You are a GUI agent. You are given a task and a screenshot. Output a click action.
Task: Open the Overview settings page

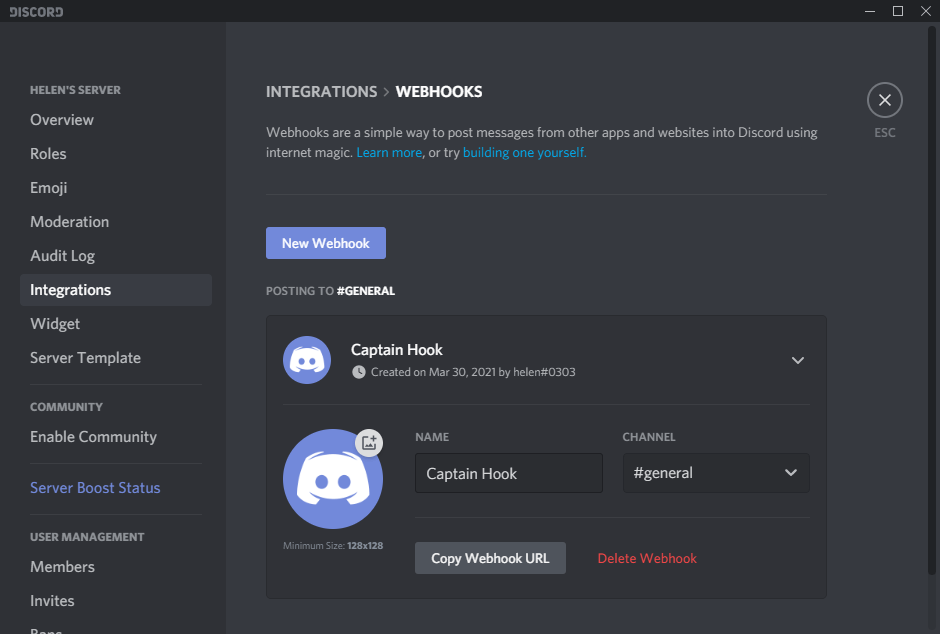click(x=62, y=120)
